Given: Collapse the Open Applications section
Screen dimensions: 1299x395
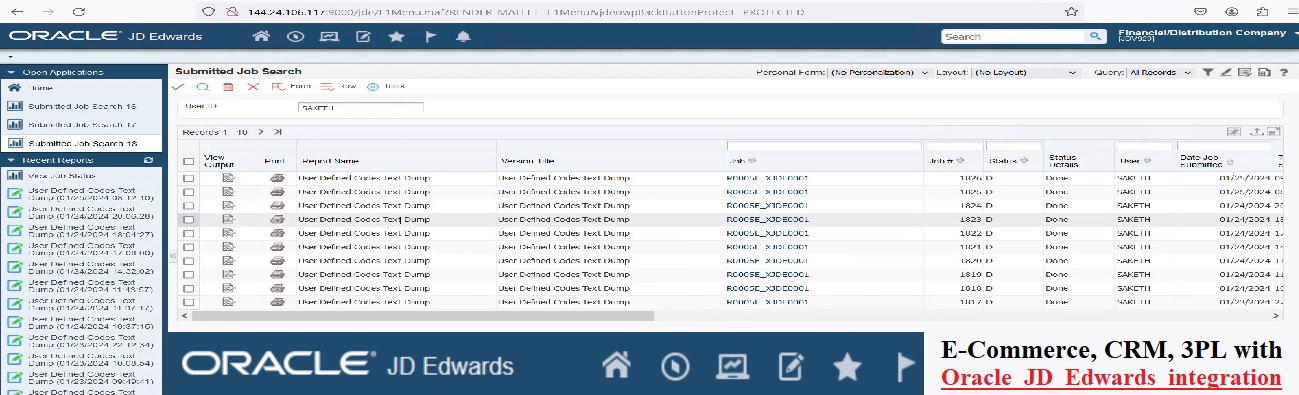Looking at the screenshot, I should [11, 72].
